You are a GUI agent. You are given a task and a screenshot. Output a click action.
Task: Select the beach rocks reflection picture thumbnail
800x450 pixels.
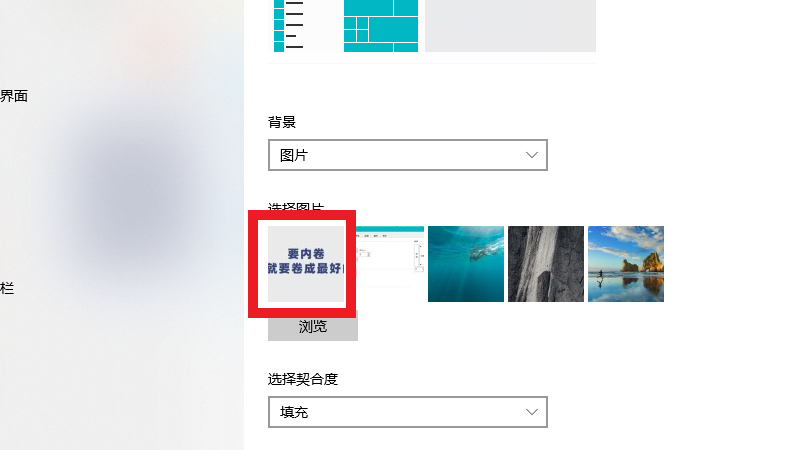tap(626, 264)
